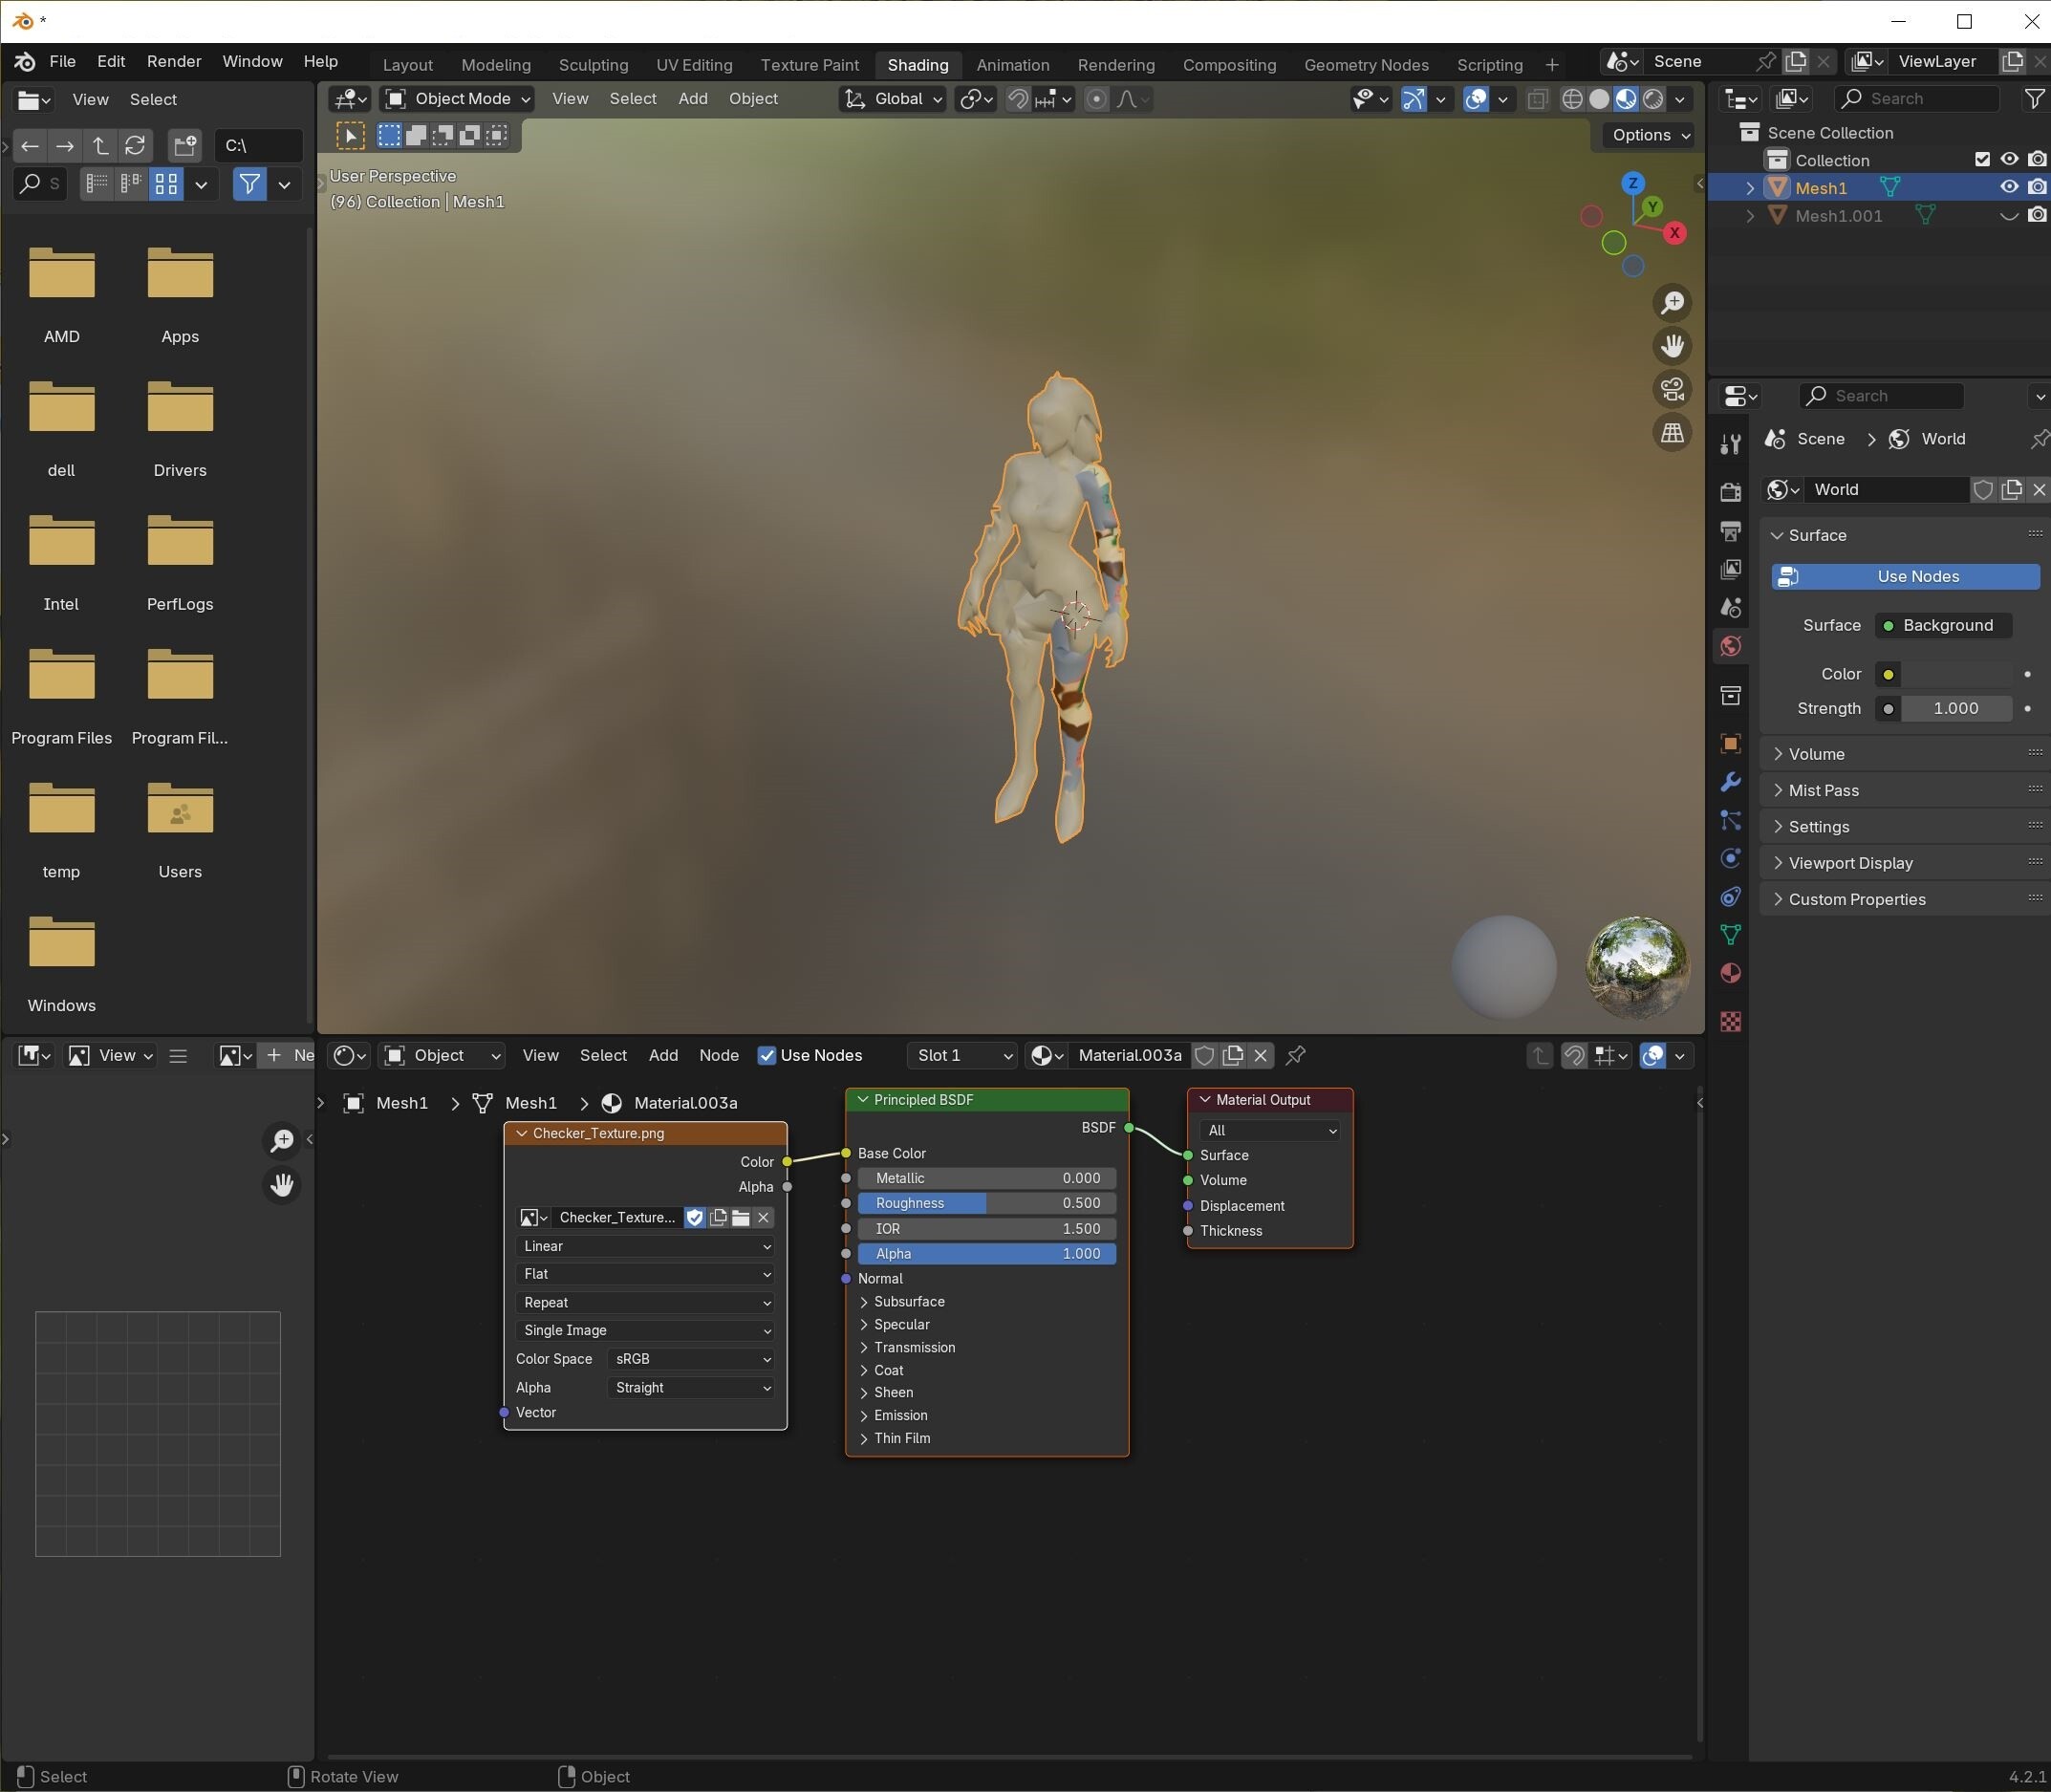Toggle snapping magnet in 3D viewport header
This screenshot has height=1792, width=2051.
click(1018, 99)
